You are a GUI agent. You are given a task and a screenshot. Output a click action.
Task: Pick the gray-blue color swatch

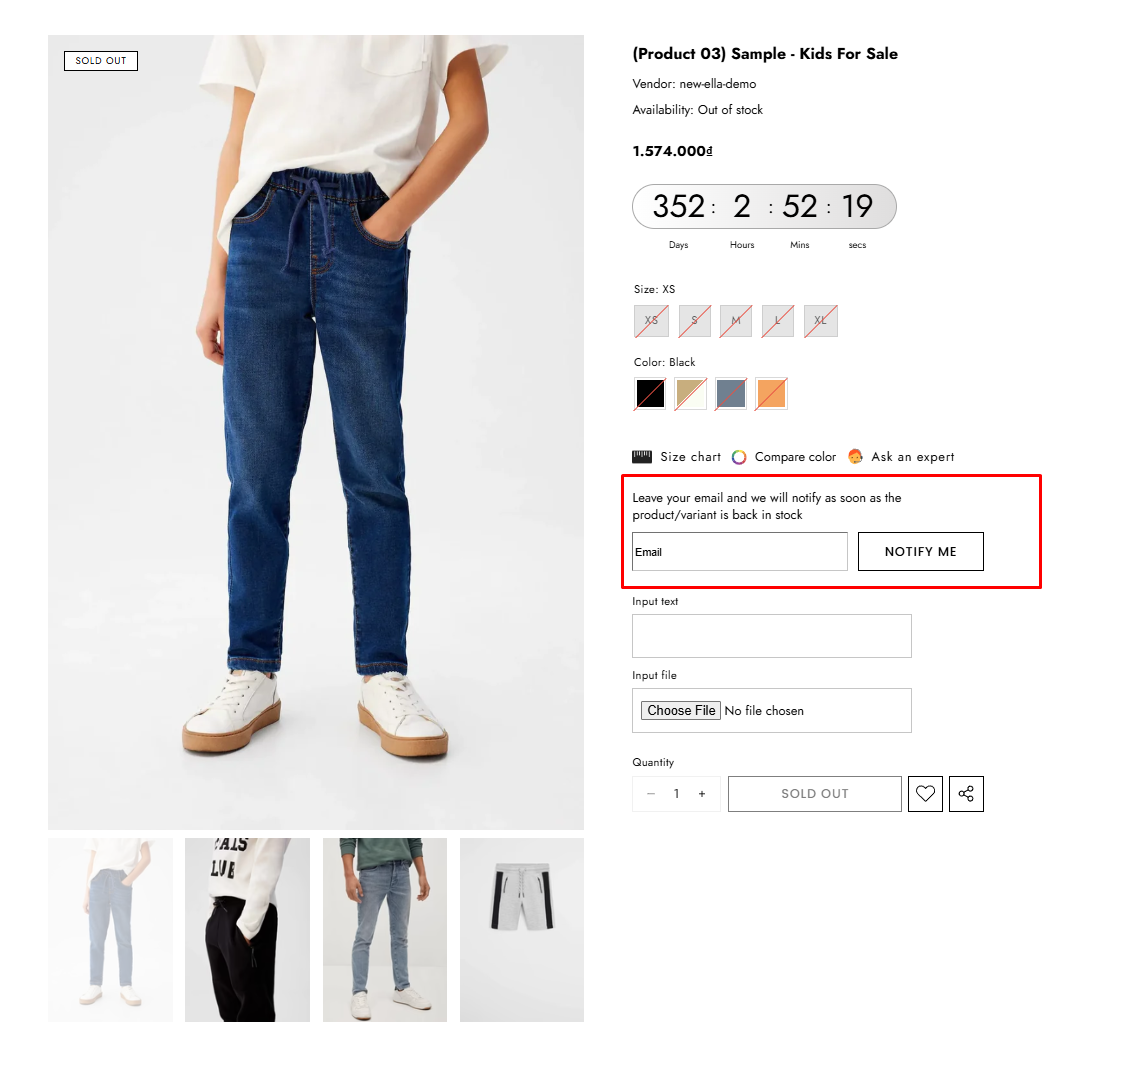(731, 394)
